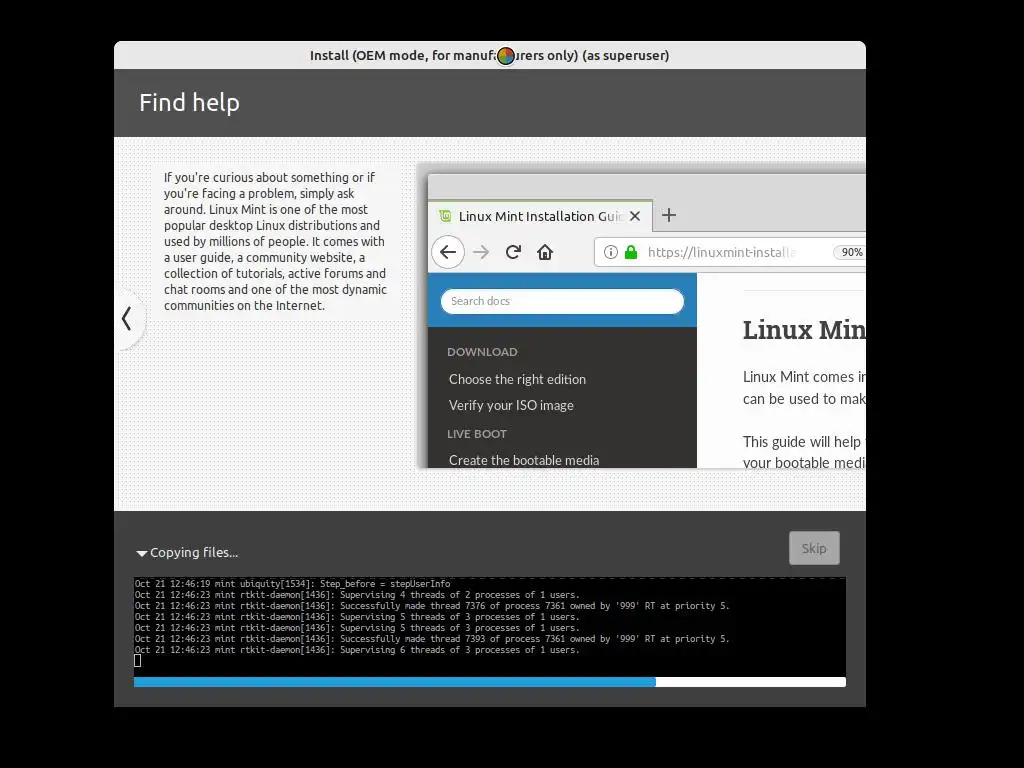
Task: Click the 'Step_before = stepUserInfo' log line
Action: (x=293, y=584)
